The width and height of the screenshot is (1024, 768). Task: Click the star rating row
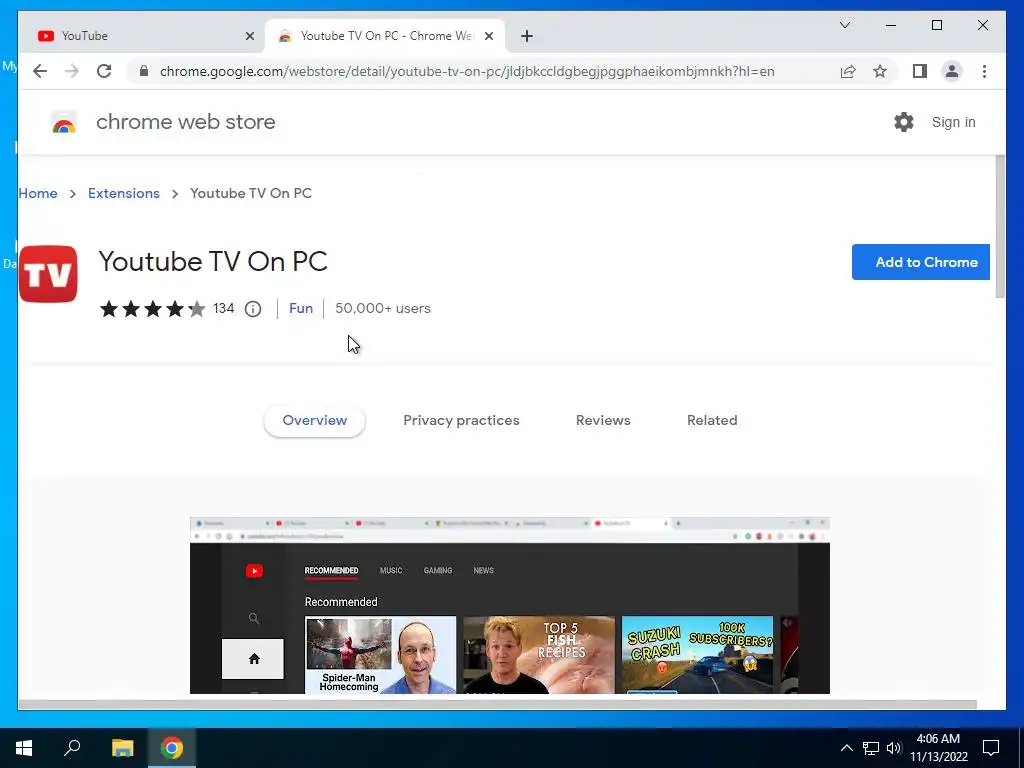click(x=152, y=309)
